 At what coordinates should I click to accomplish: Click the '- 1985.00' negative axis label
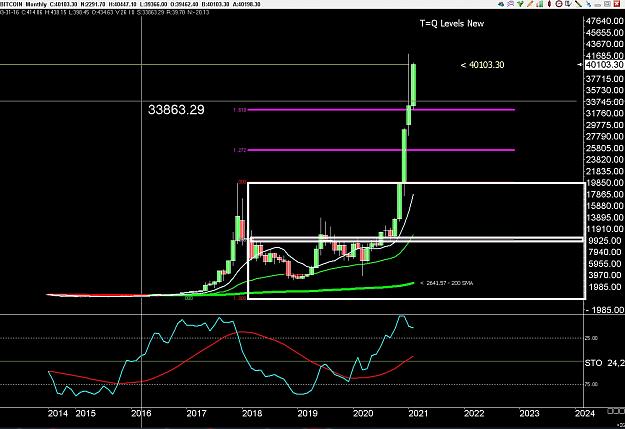604,310
